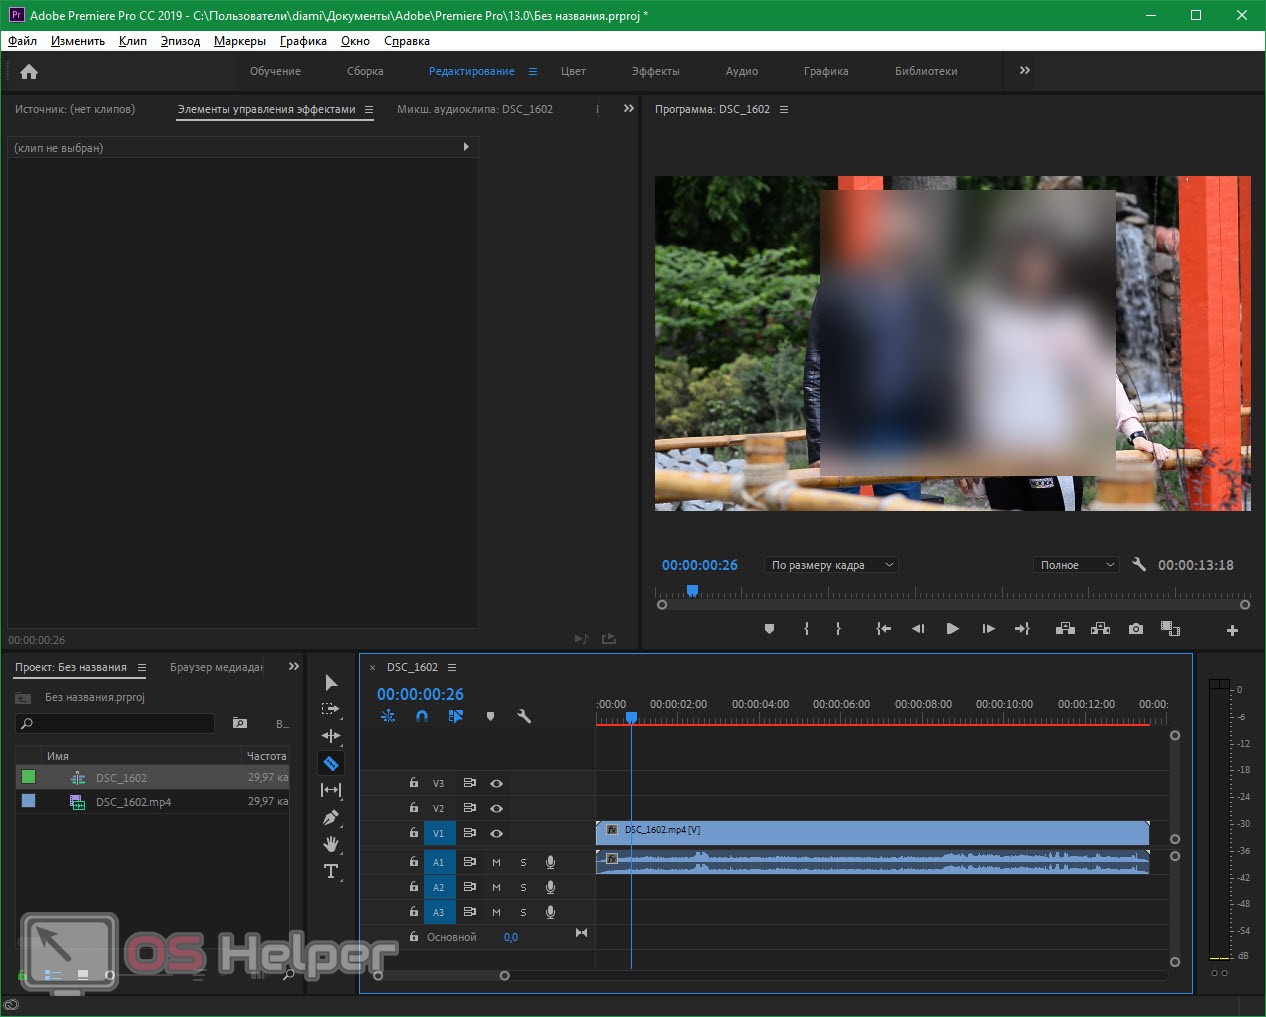The height and width of the screenshot is (1017, 1266).
Task: Open the Эпизод menu
Action: [x=180, y=41]
